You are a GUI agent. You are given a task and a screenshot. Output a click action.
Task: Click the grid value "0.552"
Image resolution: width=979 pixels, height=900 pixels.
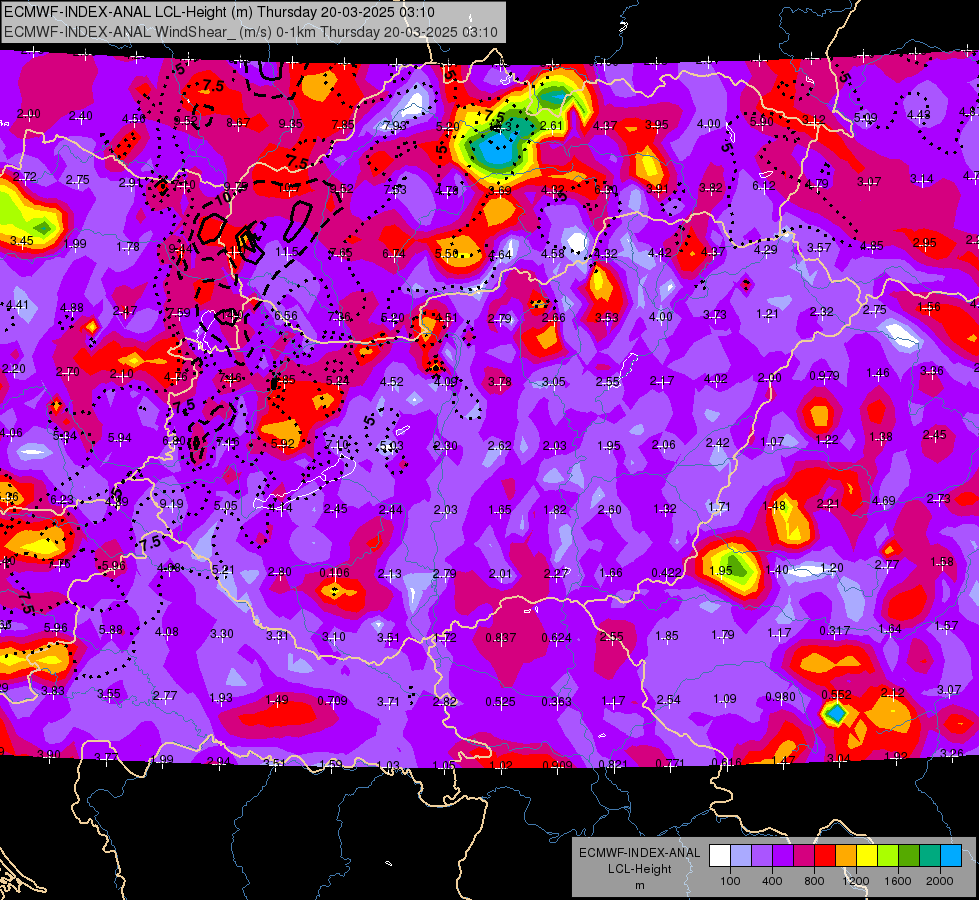(837, 695)
